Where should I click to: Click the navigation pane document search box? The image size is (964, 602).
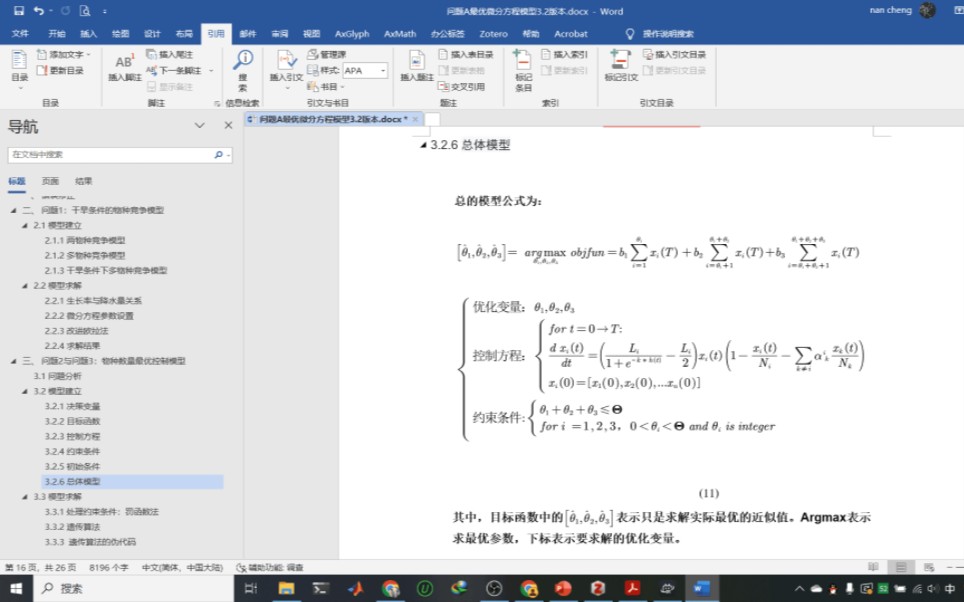(110, 156)
